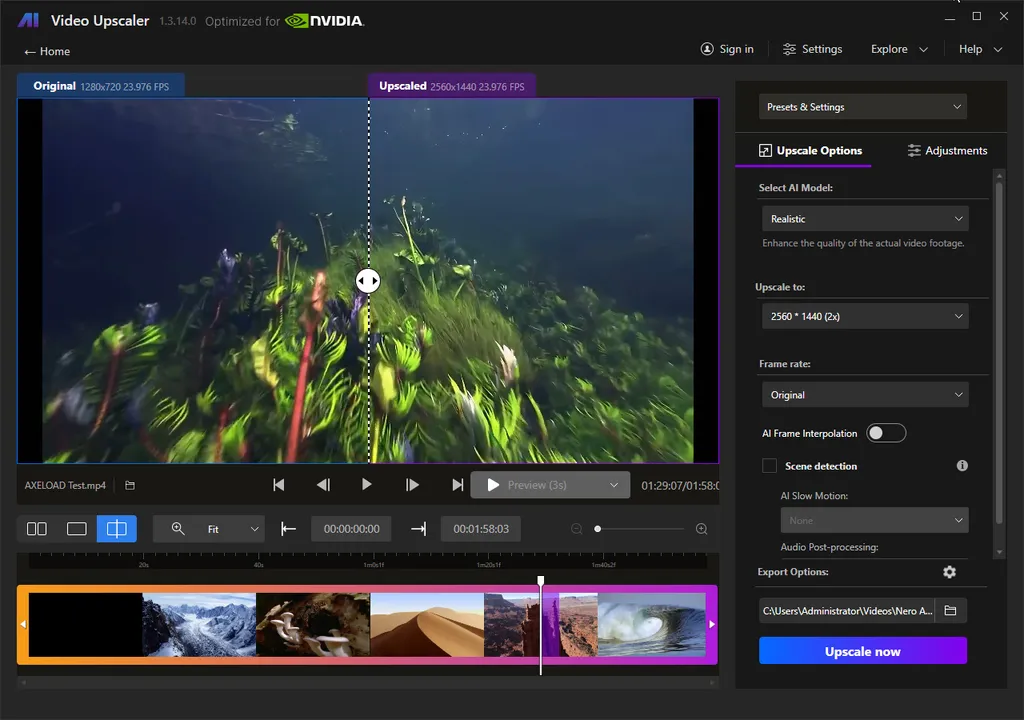1024x720 pixels.
Task: Click the Scene detection info icon
Action: [962, 465]
